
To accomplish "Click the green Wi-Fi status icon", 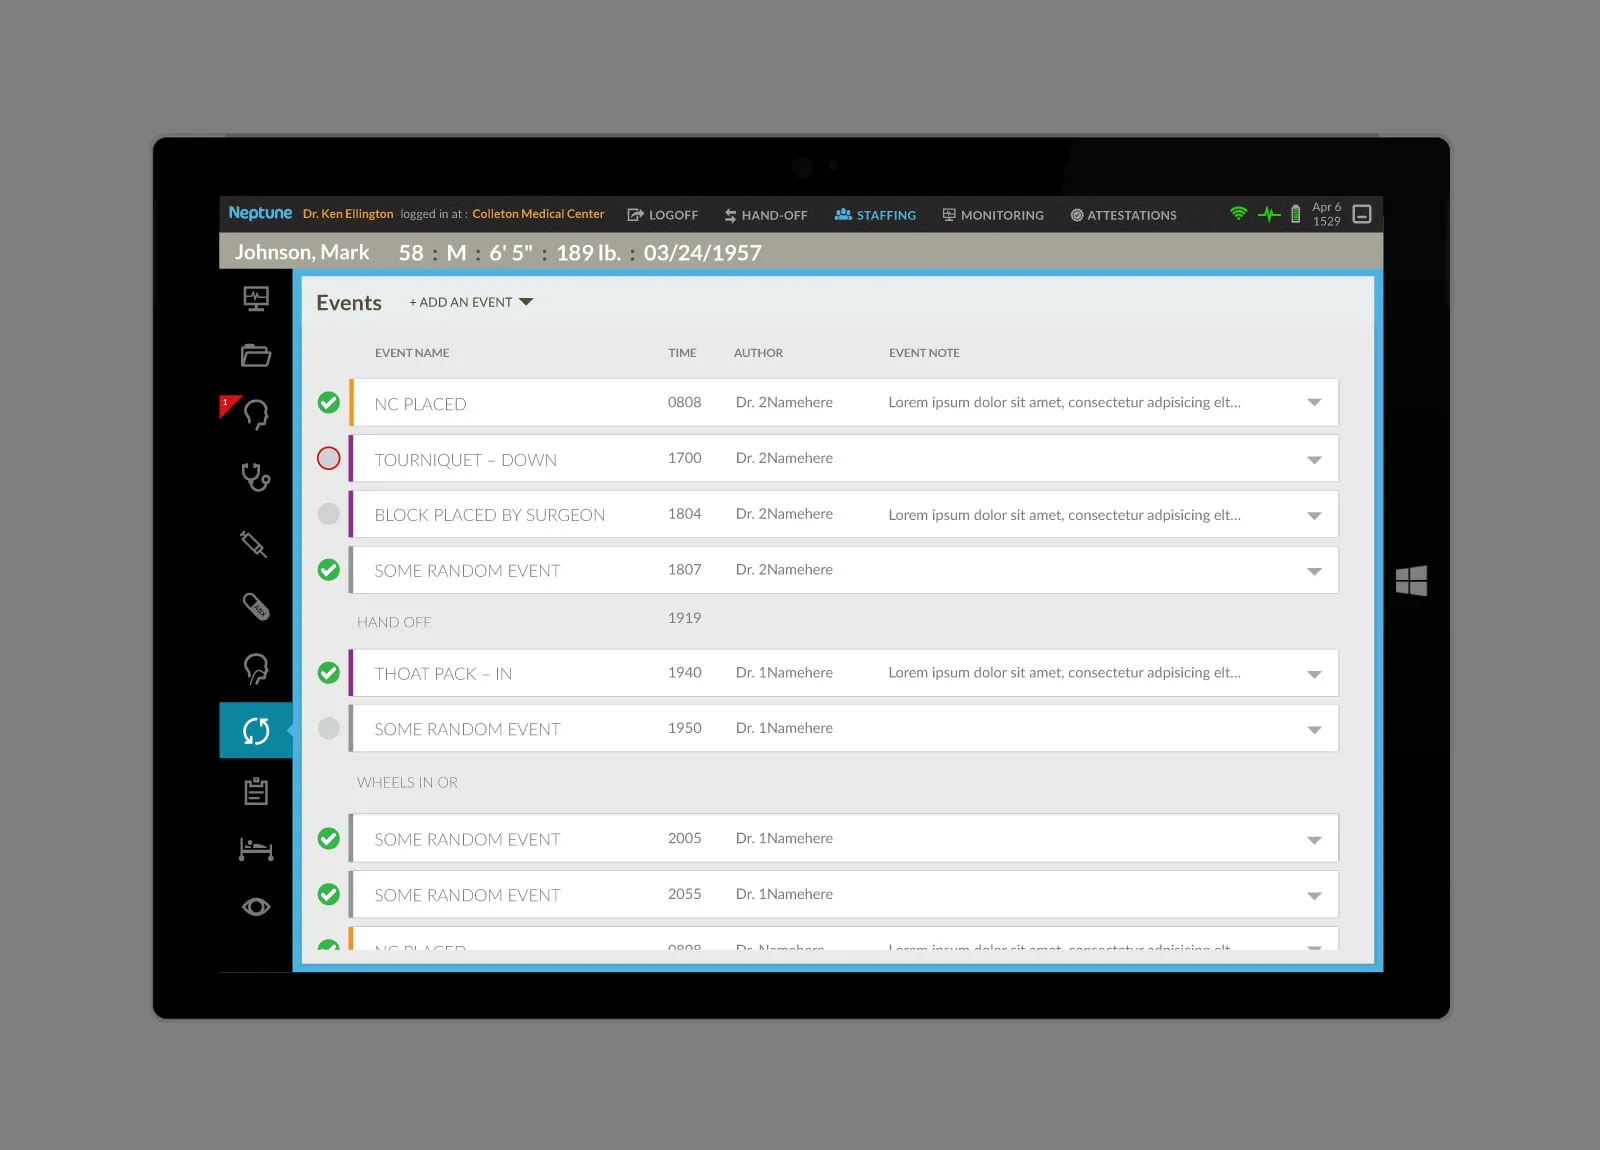I will (1239, 213).
